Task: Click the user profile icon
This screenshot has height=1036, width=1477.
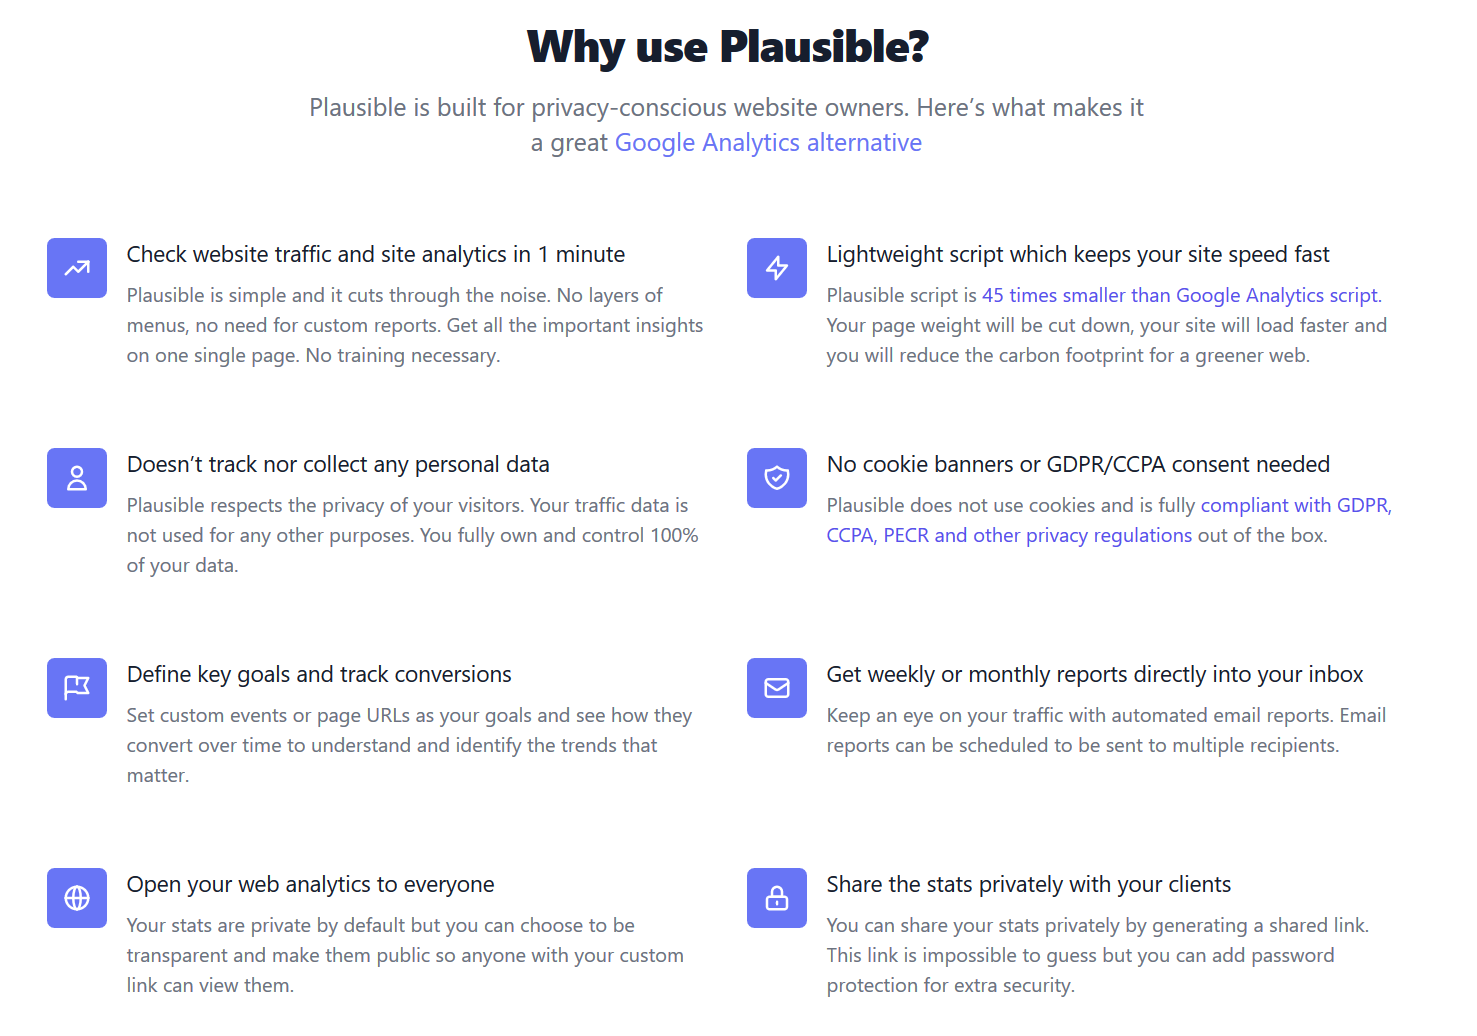Action: coord(77,478)
